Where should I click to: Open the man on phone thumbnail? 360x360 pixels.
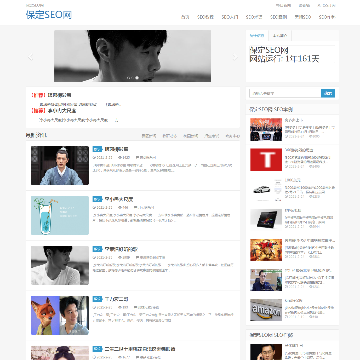(266, 352)
